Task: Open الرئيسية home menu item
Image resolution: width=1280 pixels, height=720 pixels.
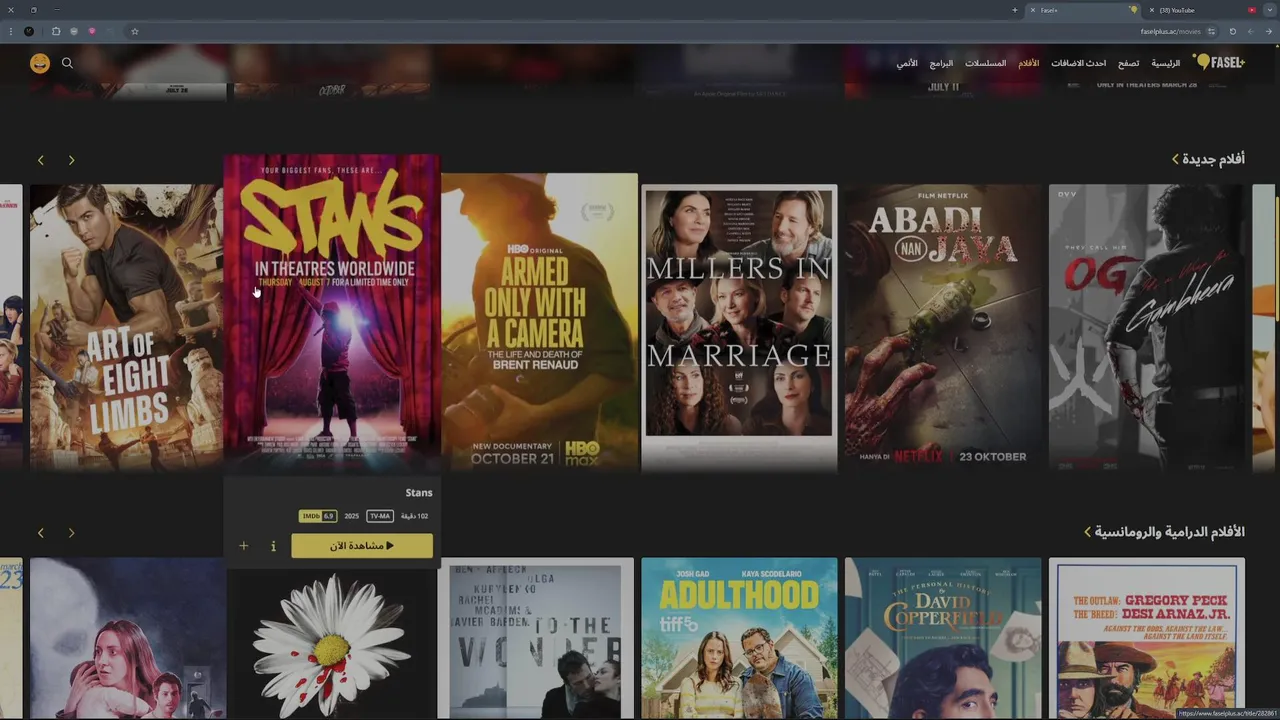Action: point(1165,63)
